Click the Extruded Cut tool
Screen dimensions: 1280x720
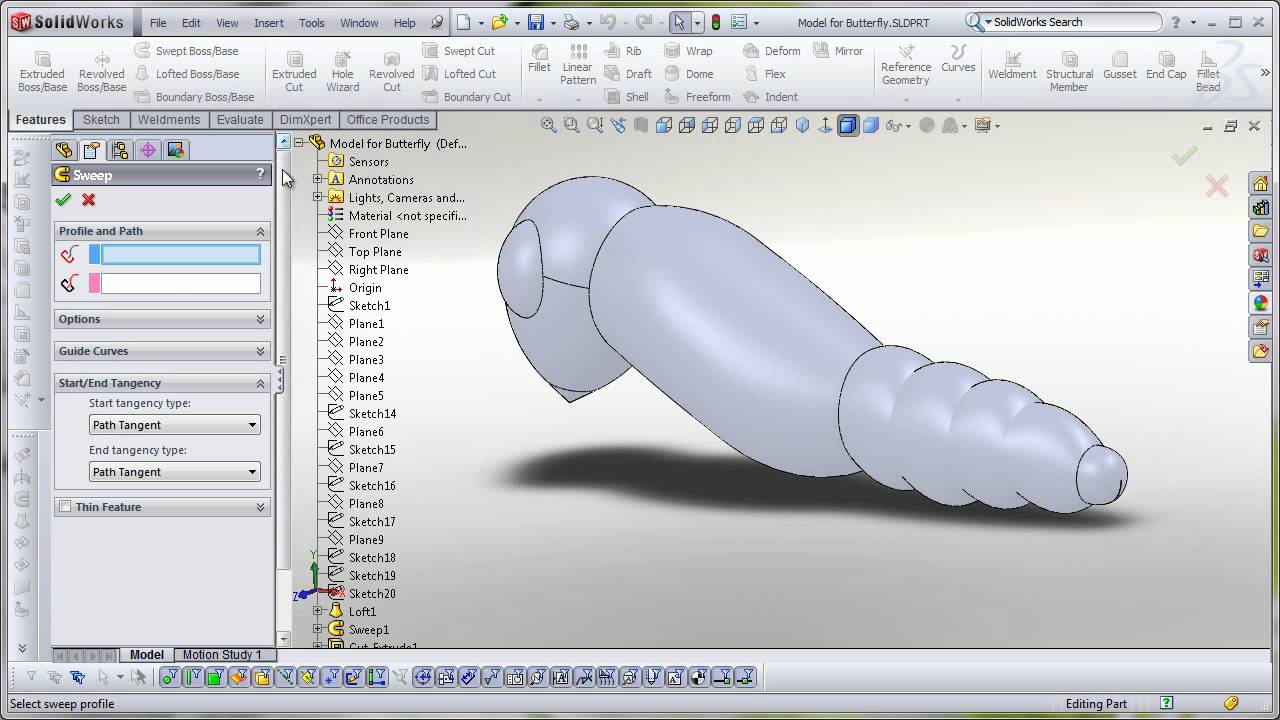[294, 72]
